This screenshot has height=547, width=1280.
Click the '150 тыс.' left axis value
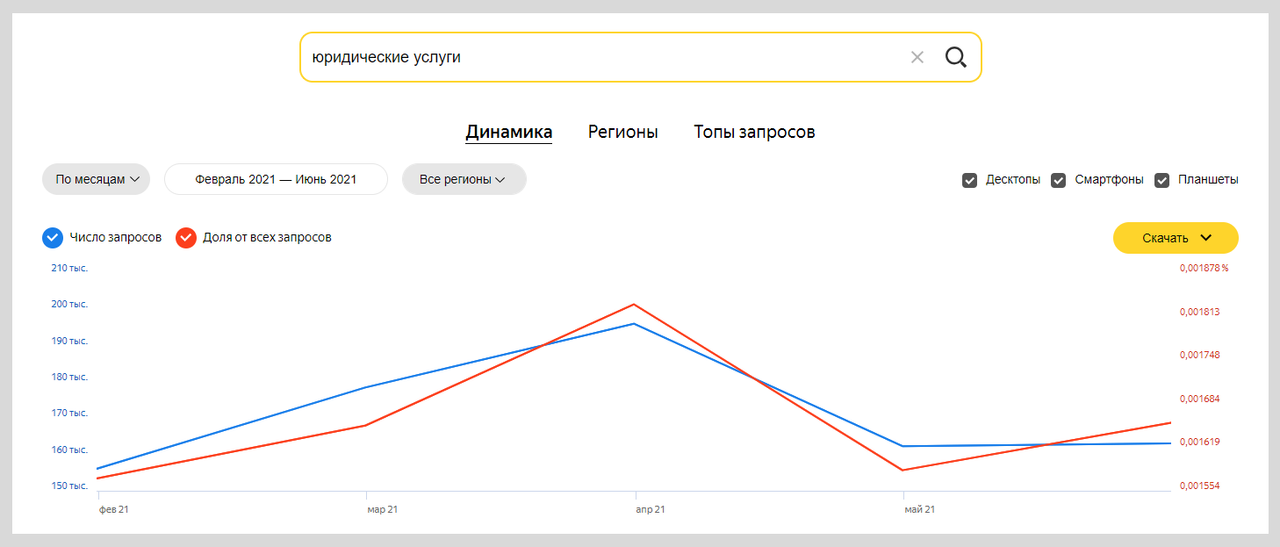tap(69, 486)
